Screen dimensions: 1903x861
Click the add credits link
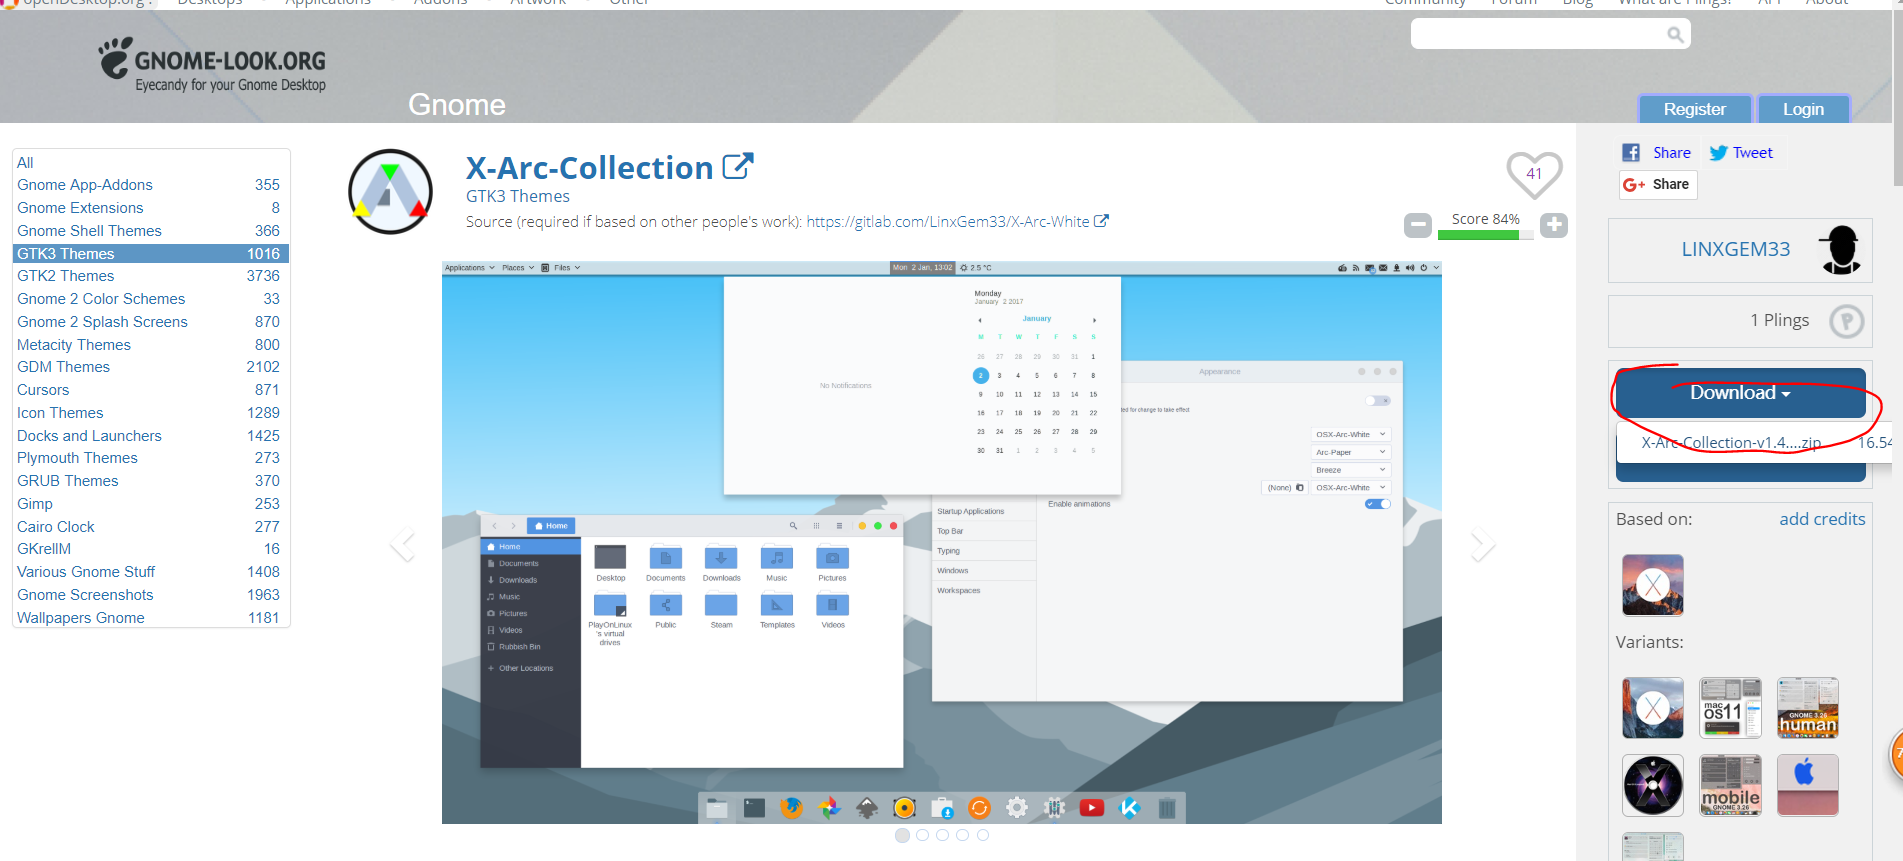pos(1822,519)
